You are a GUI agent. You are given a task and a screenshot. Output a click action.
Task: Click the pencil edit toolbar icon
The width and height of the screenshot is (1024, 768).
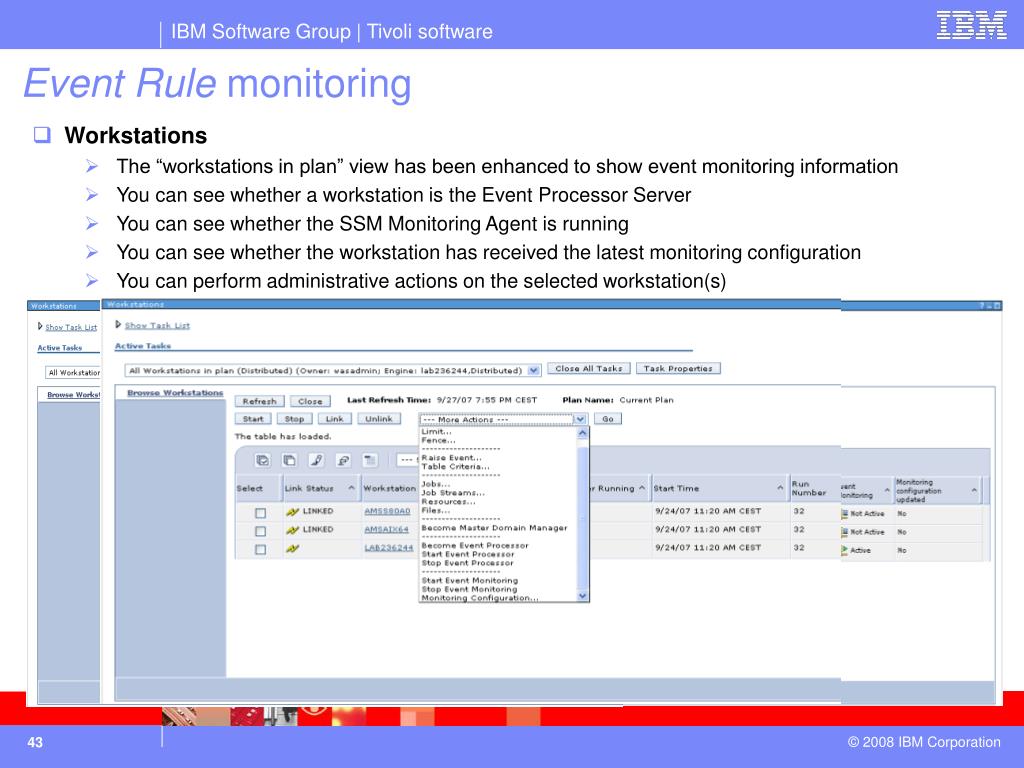[317, 460]
